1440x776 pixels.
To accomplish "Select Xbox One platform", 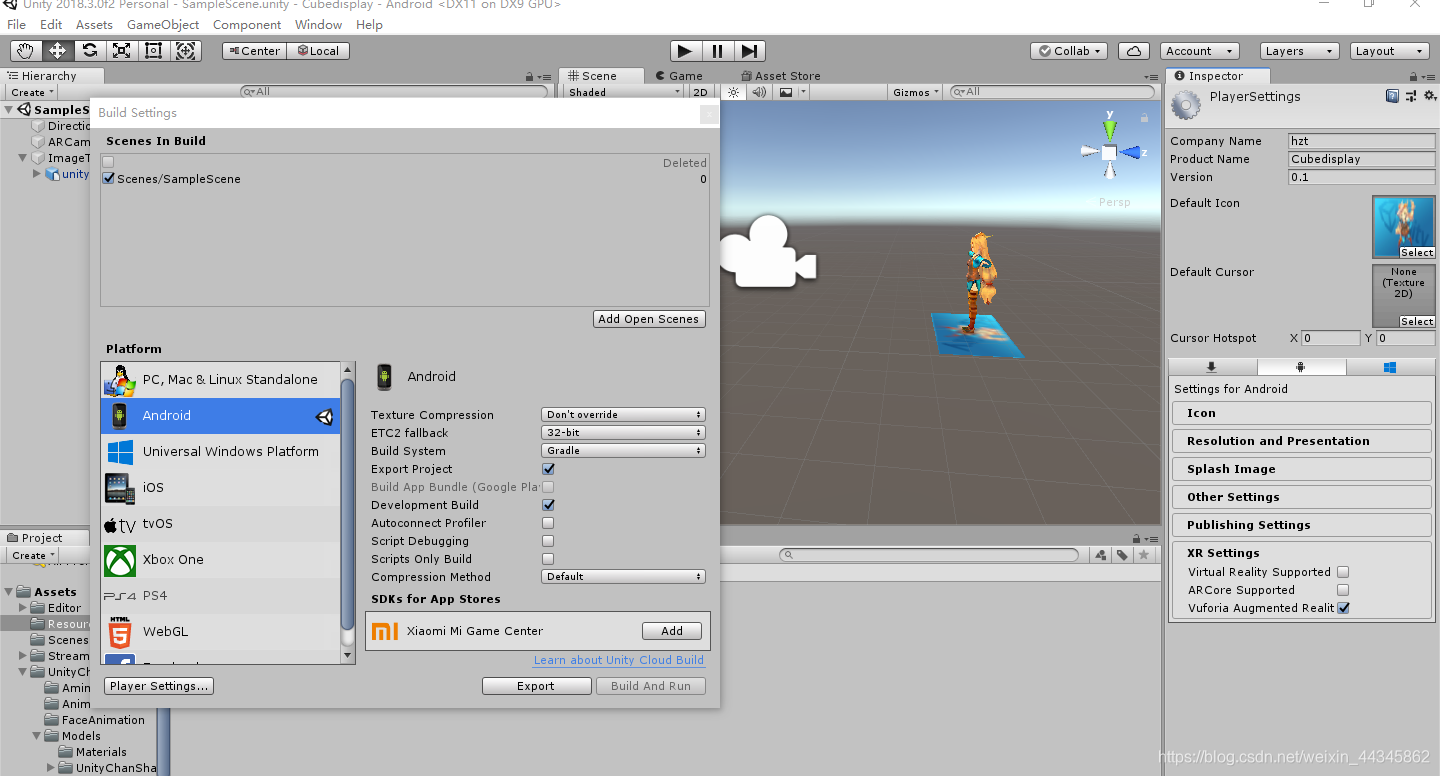I will click(221, 560).
